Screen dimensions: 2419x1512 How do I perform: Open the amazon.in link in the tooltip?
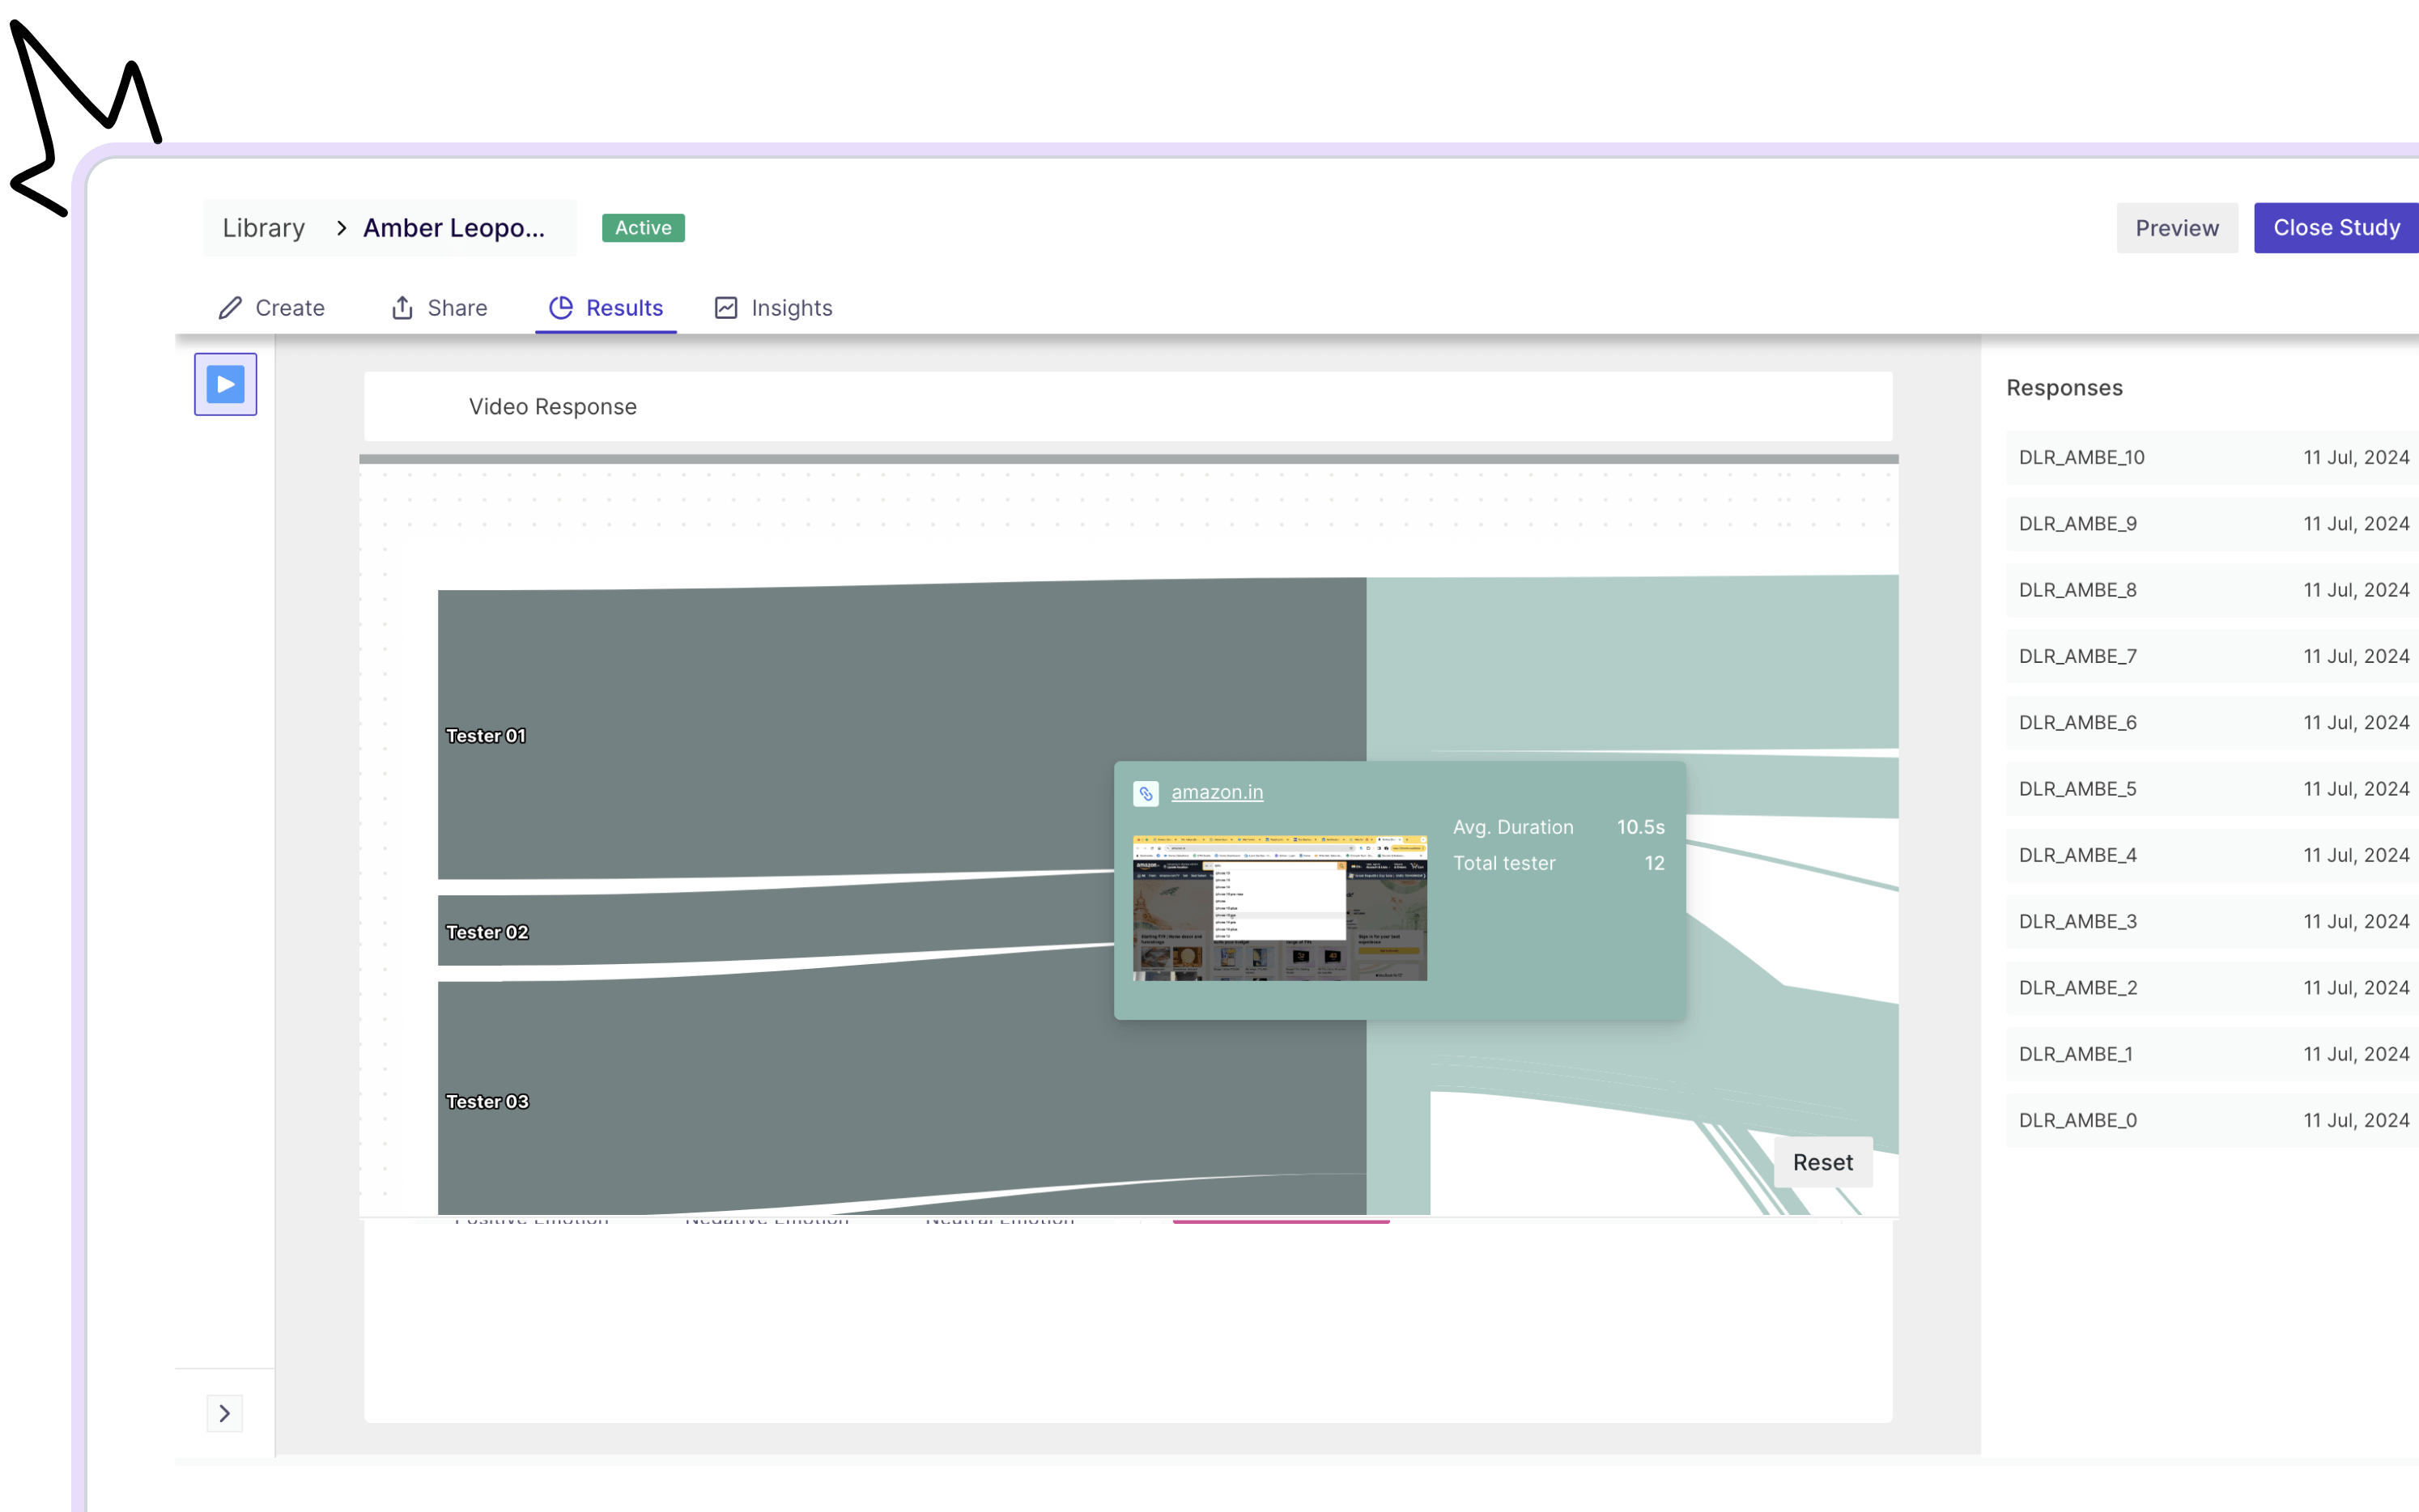pyautogui.click(x=1217, y=792)
